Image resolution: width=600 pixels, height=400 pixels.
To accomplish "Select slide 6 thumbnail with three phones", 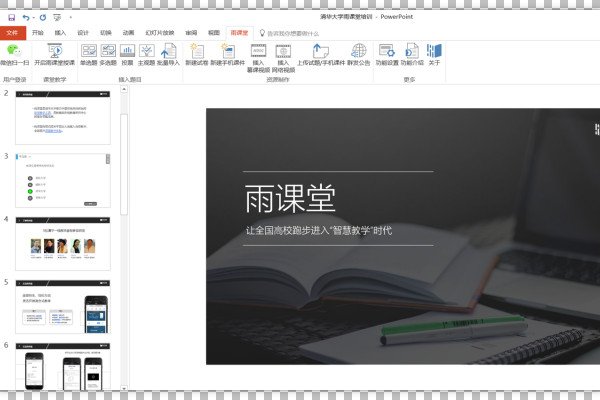I will (x=63, y=367).
